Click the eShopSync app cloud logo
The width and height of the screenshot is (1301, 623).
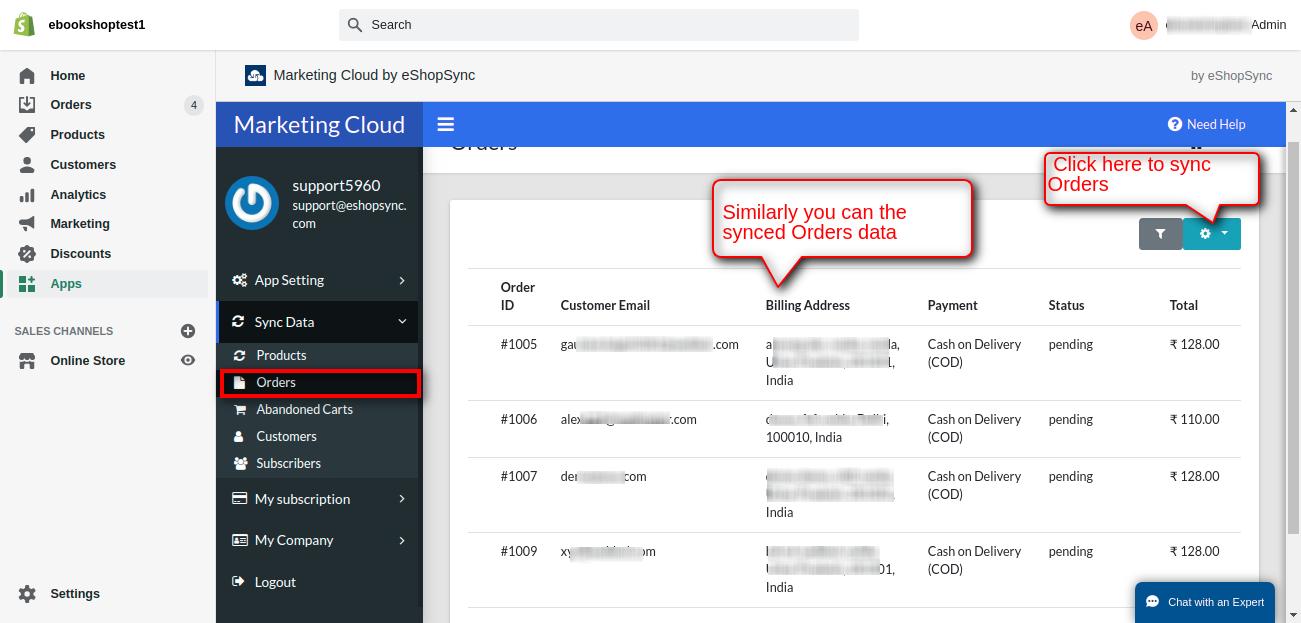[255, 75]
